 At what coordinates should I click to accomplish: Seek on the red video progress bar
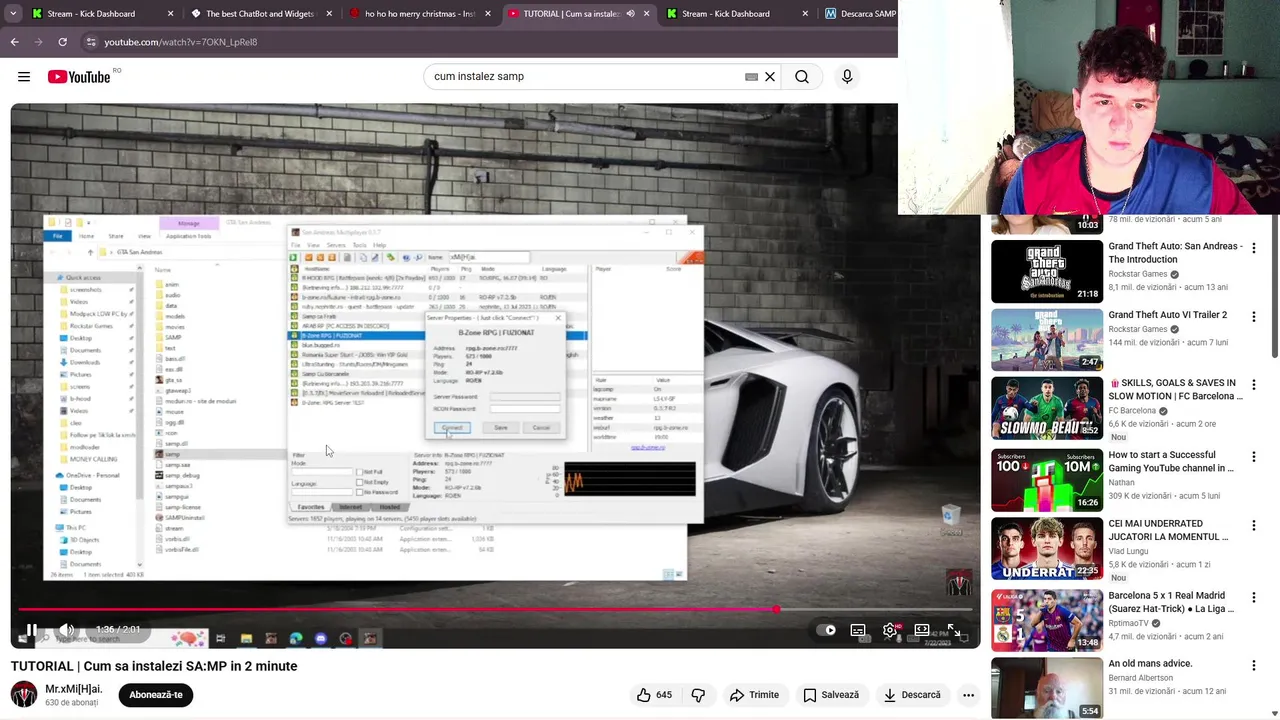tap(496, 608)
